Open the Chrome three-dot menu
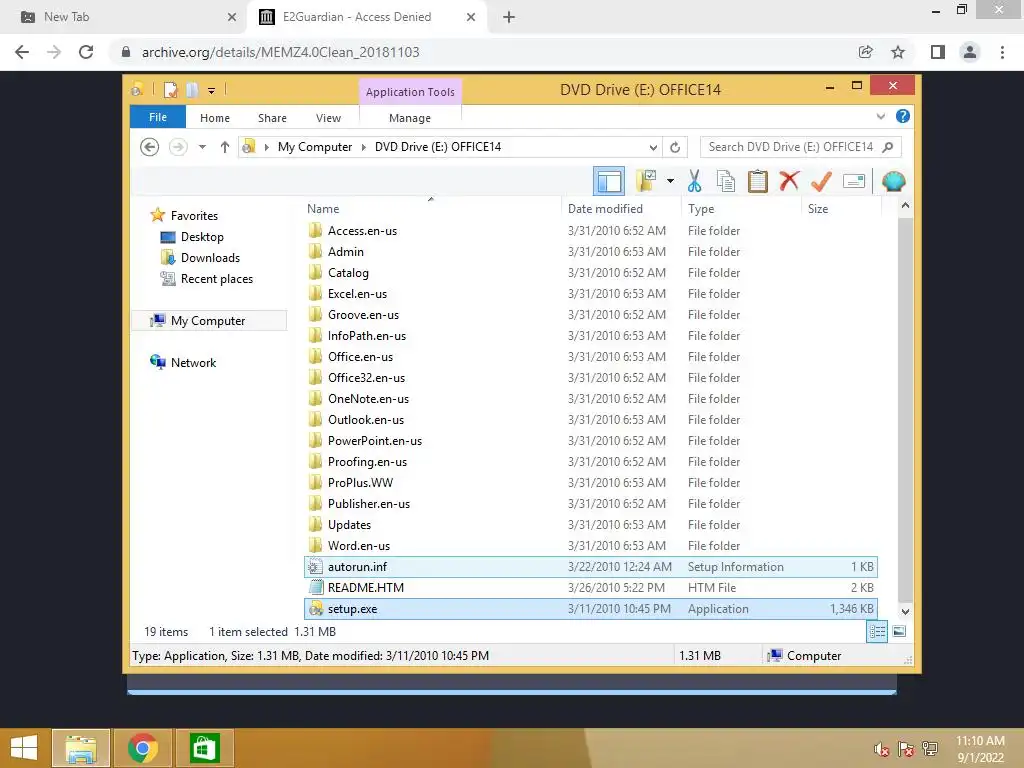The height and width of the screenshot is (768, 1024). (1002, 52)
